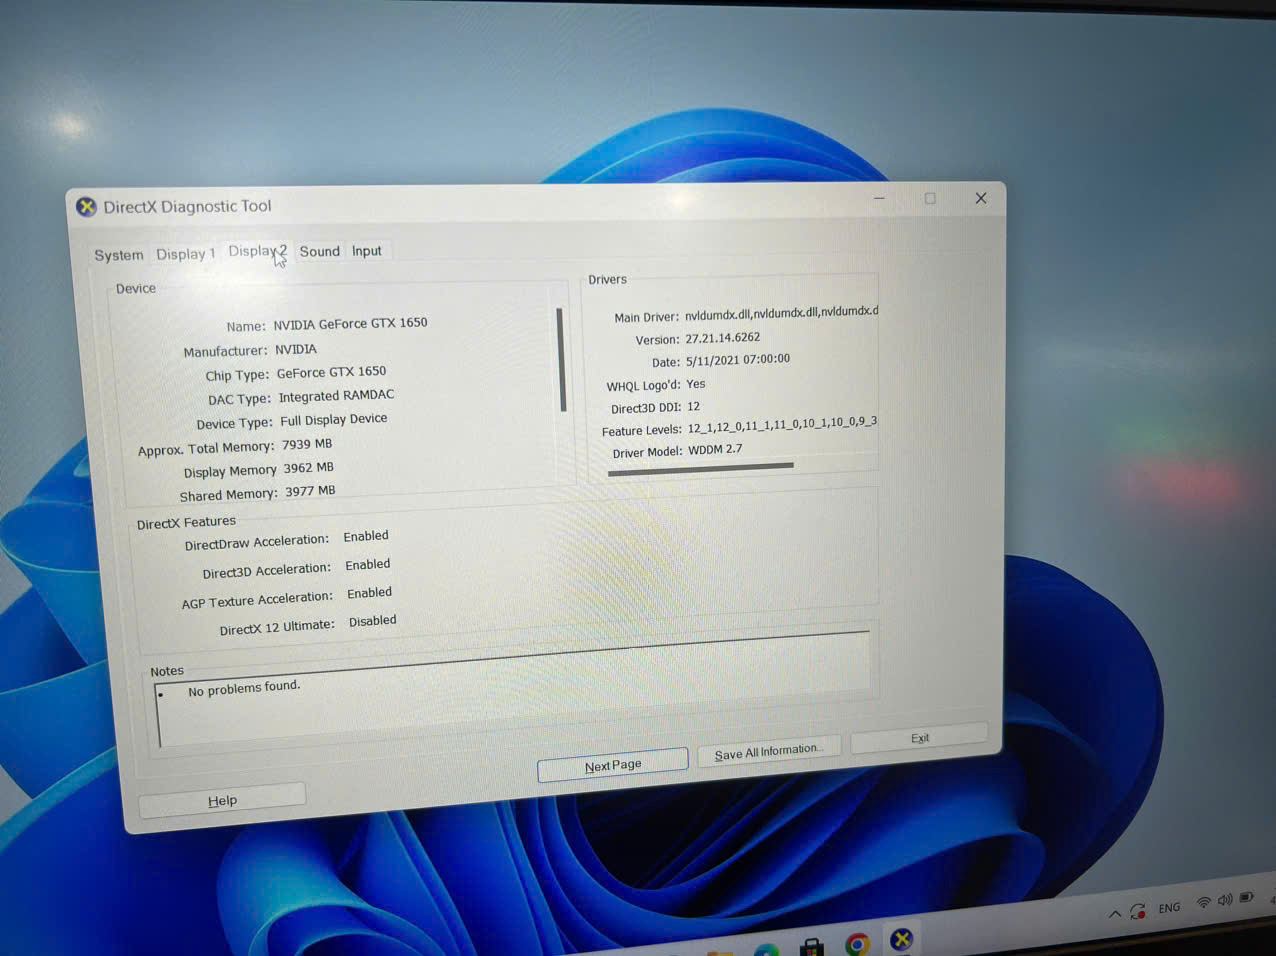Click the Drivers panel horizontal scrollbar
The height and width of the screenshot is (956, 1276).
click(x=700, y=468)
